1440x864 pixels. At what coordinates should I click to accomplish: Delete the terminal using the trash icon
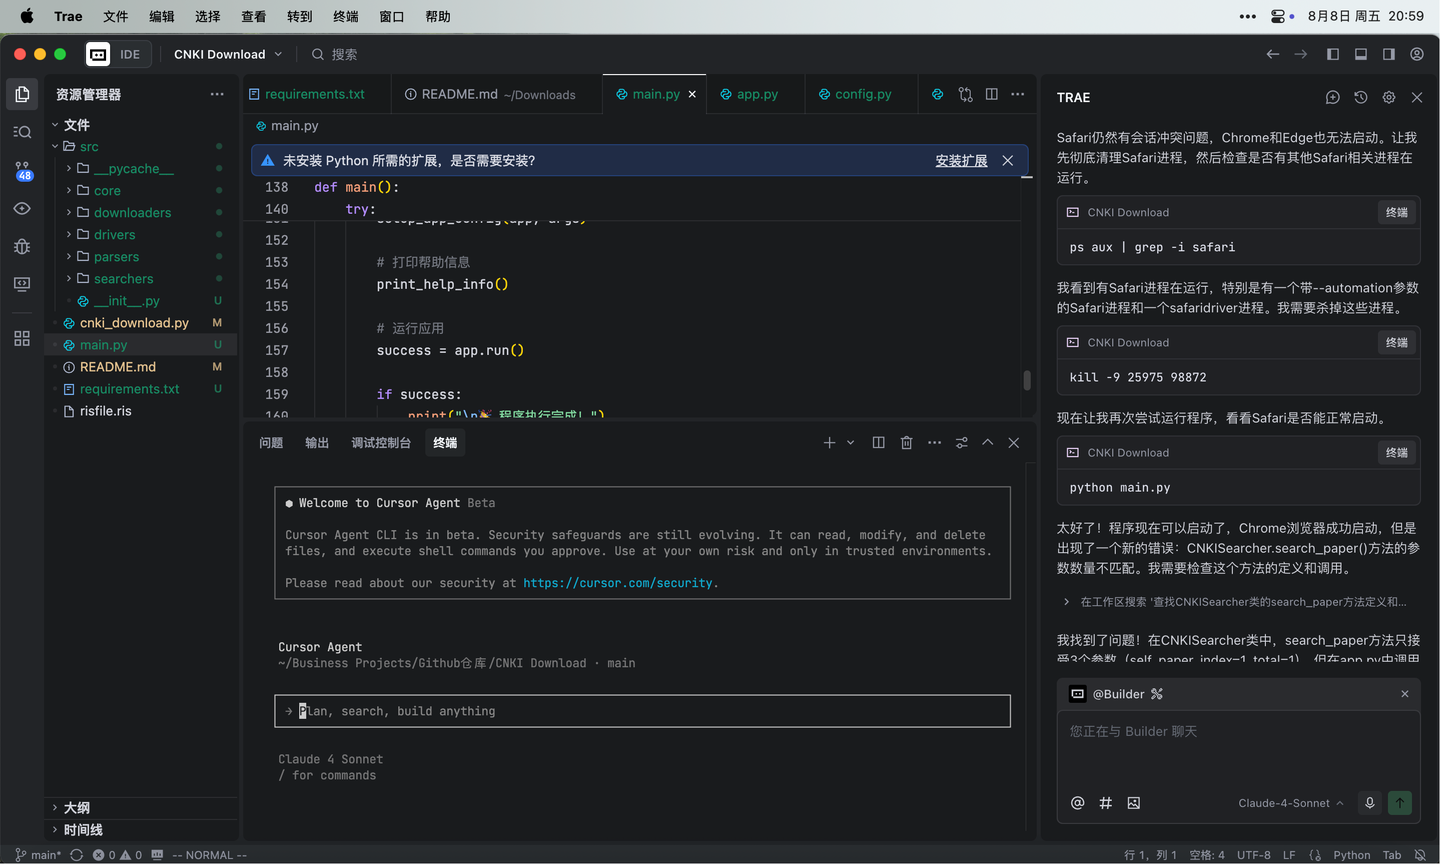[x=906, y=442]
